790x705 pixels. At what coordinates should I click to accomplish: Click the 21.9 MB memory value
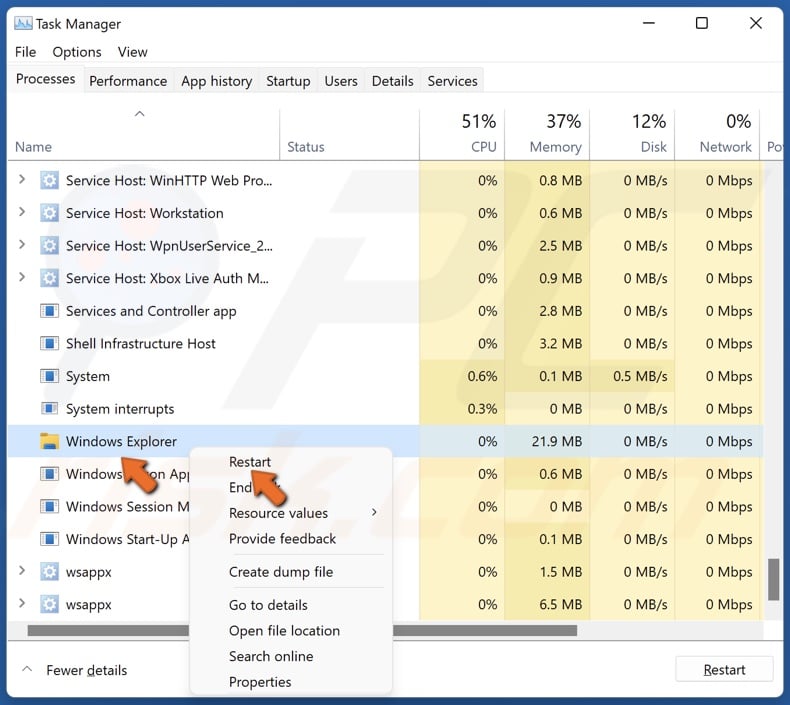click(557, 441)
